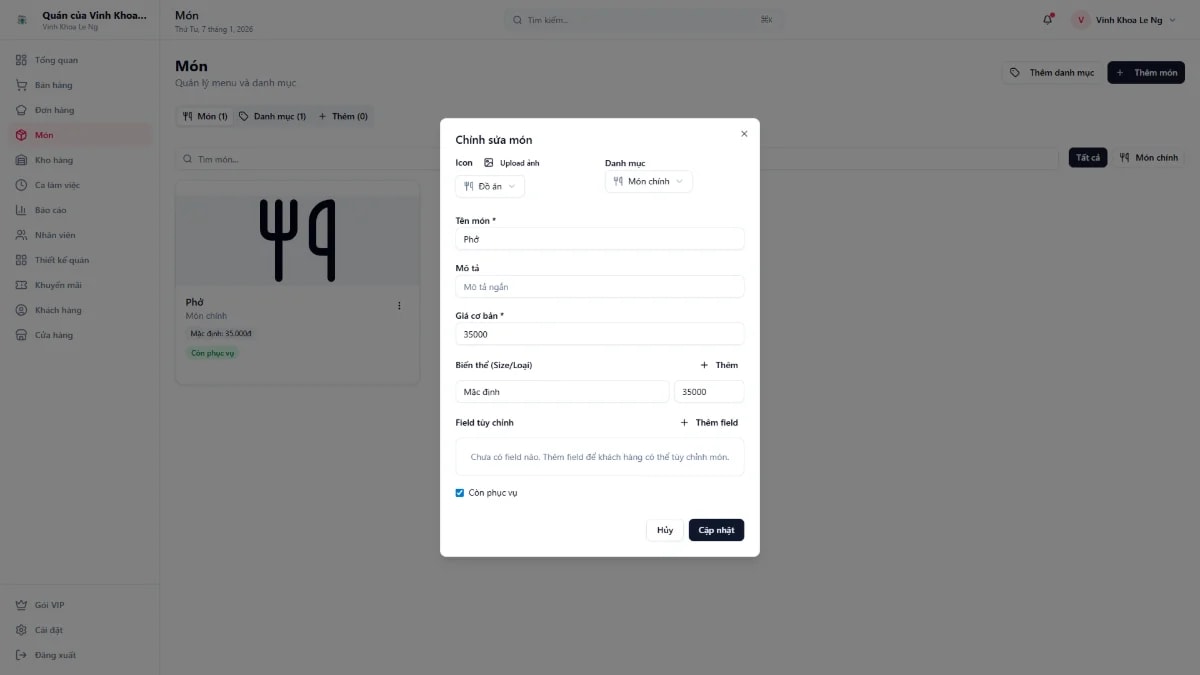The height and width of the screenshot is (675, 1200).
Task: Click the Kho hàng sidebar icon
Action: point(21,160)
